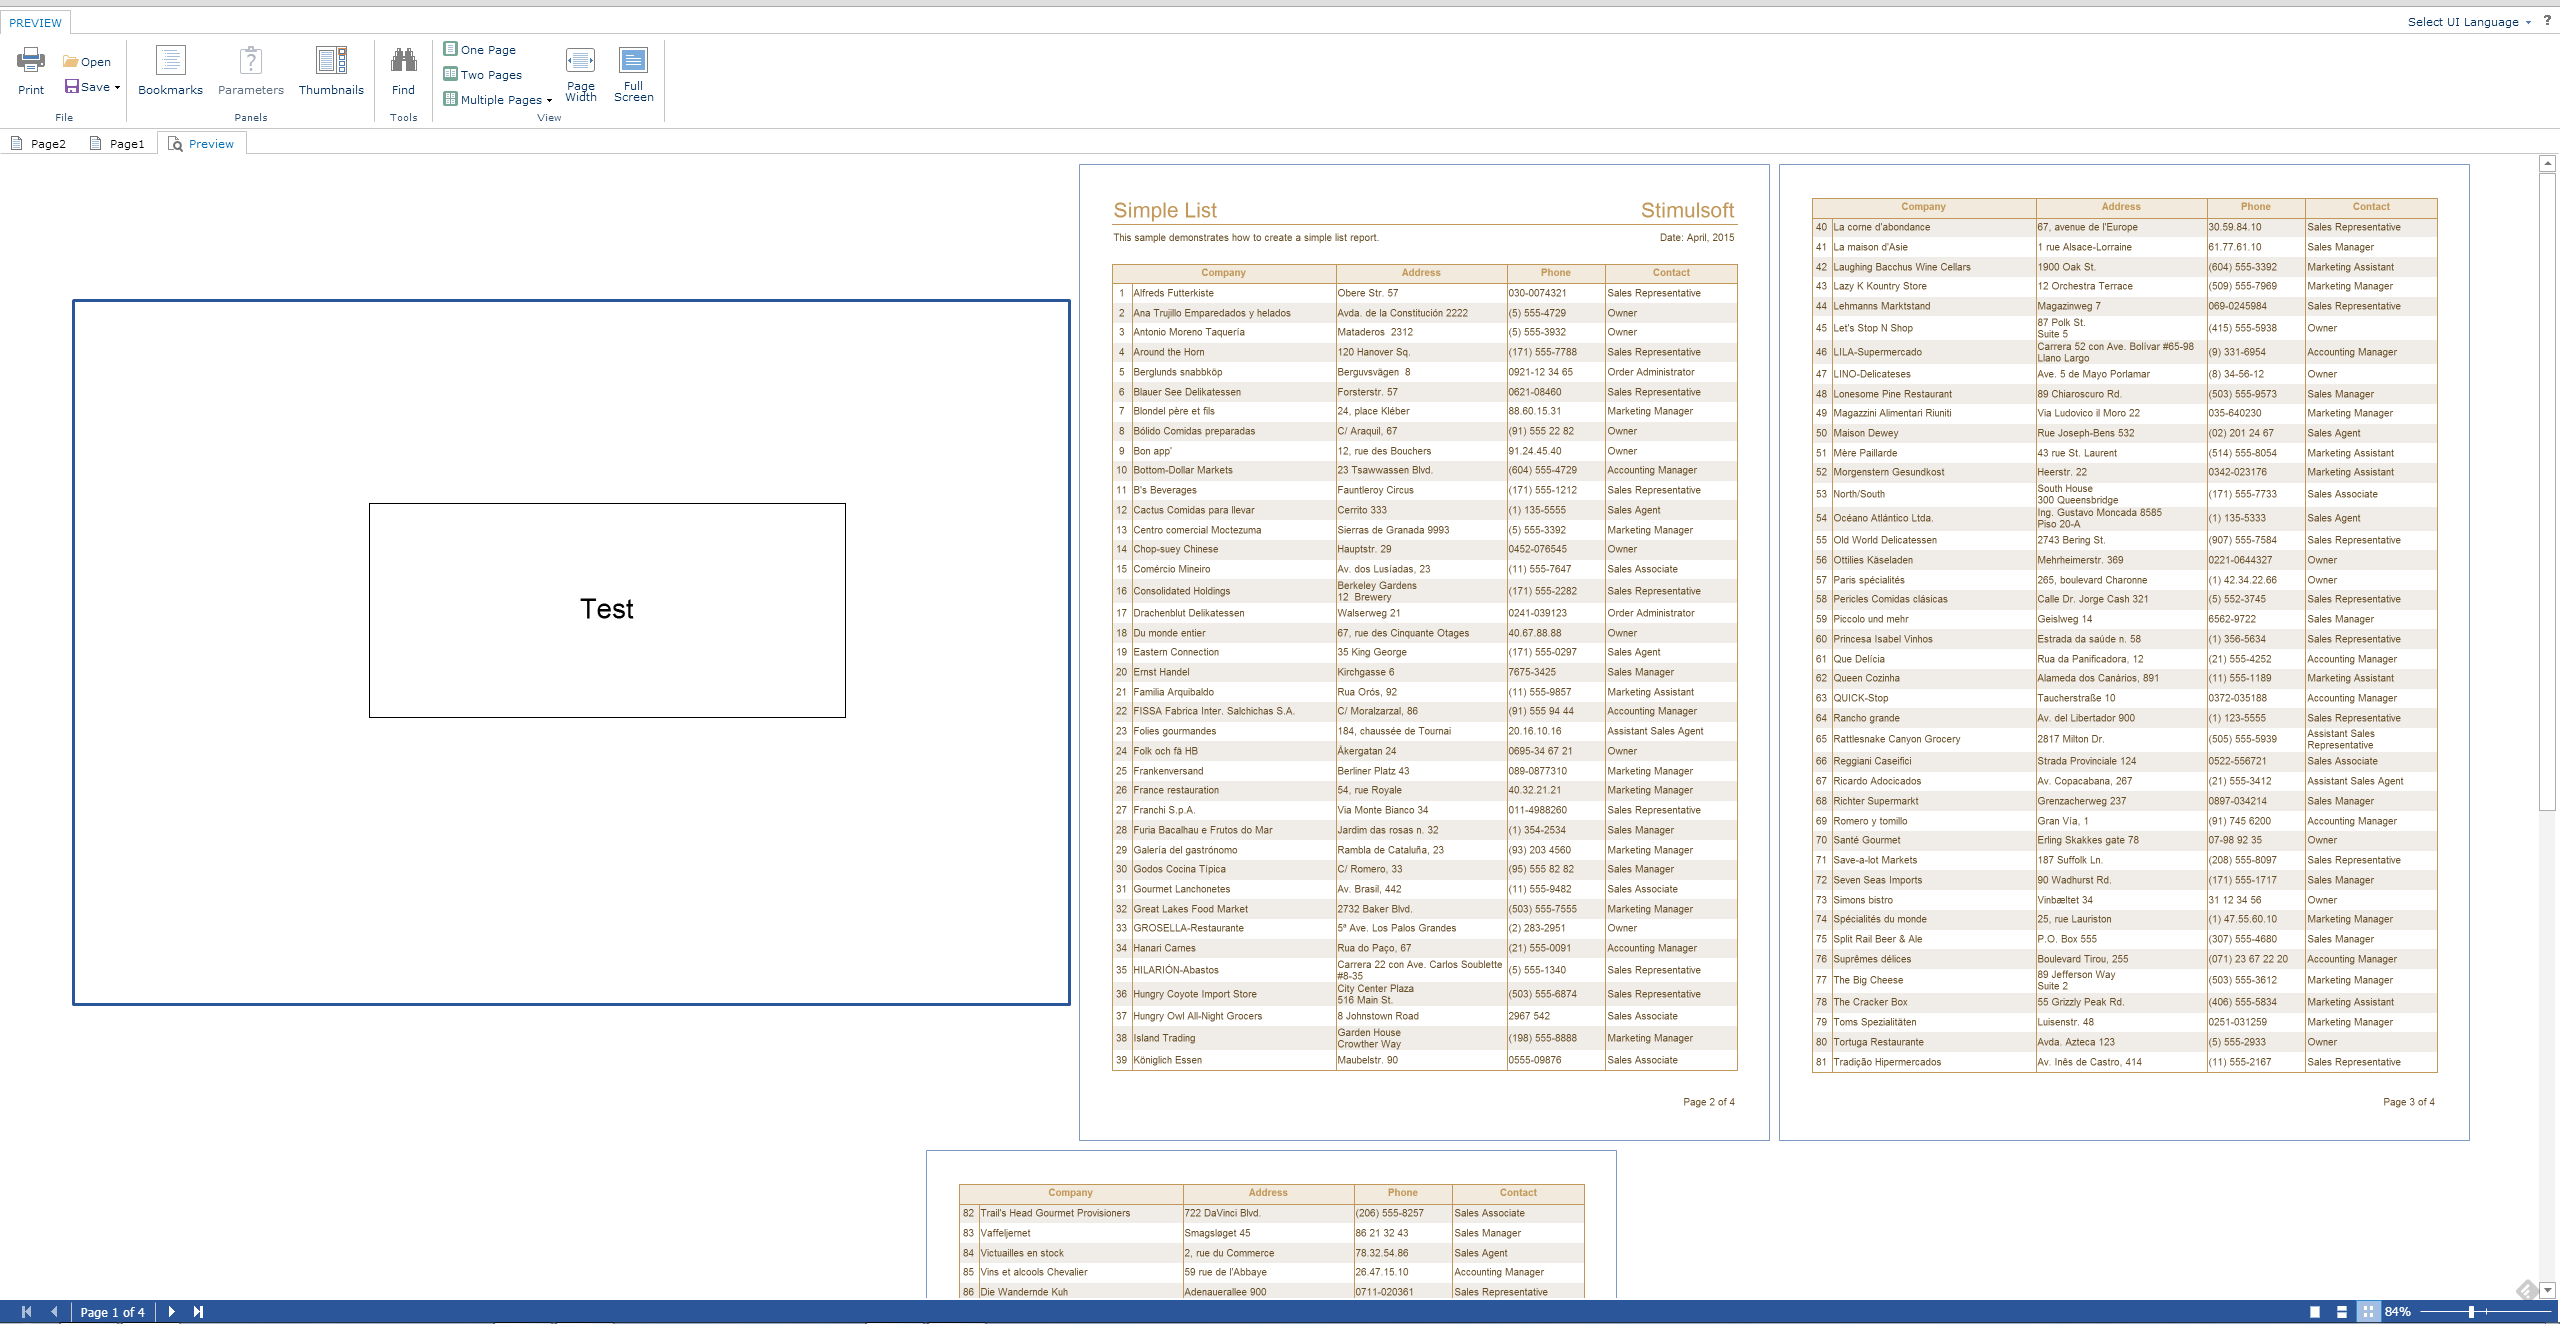Toggle the Bookmarks panel
The image size is (2560, 1324).
pos(170,71)
